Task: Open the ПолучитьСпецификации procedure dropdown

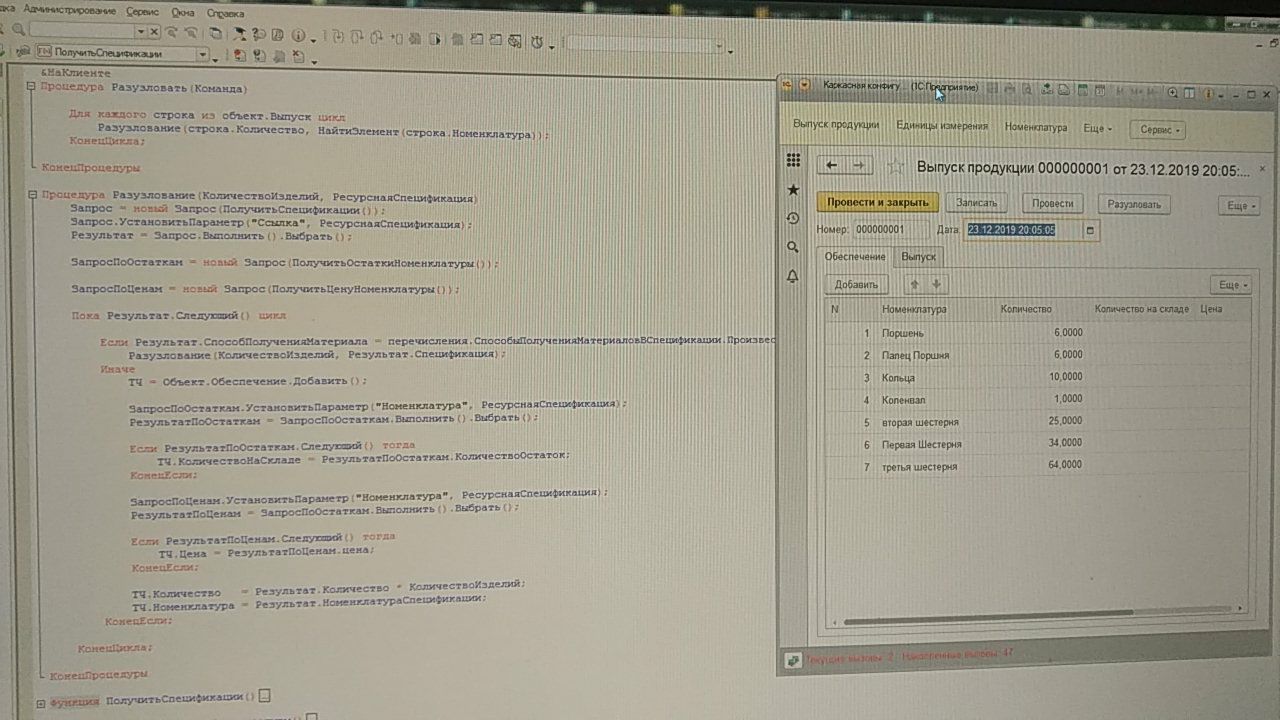Action: click(x=203, y=54)
